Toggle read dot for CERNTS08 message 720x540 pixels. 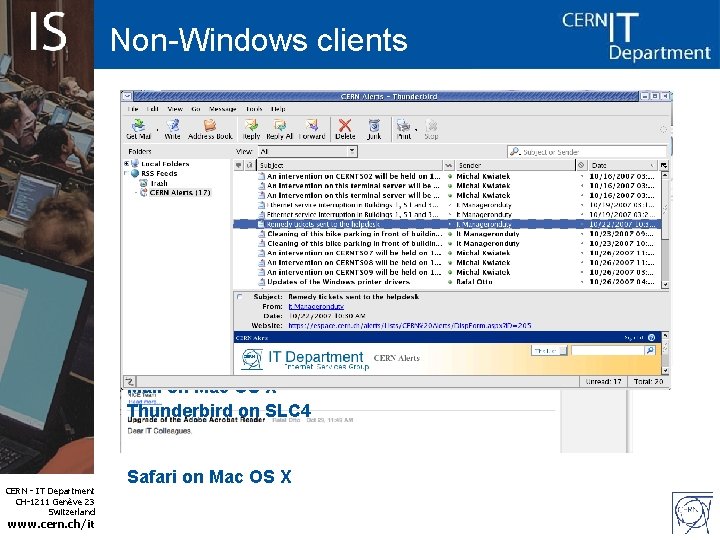(x=450, y=263)
